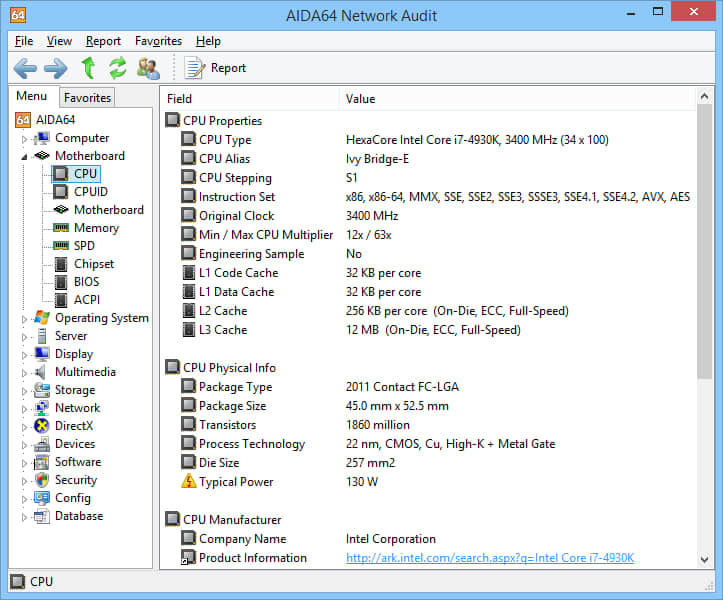Click the Database icon
This screenshot has width=723, height=600.
click(x=42, y=516)
